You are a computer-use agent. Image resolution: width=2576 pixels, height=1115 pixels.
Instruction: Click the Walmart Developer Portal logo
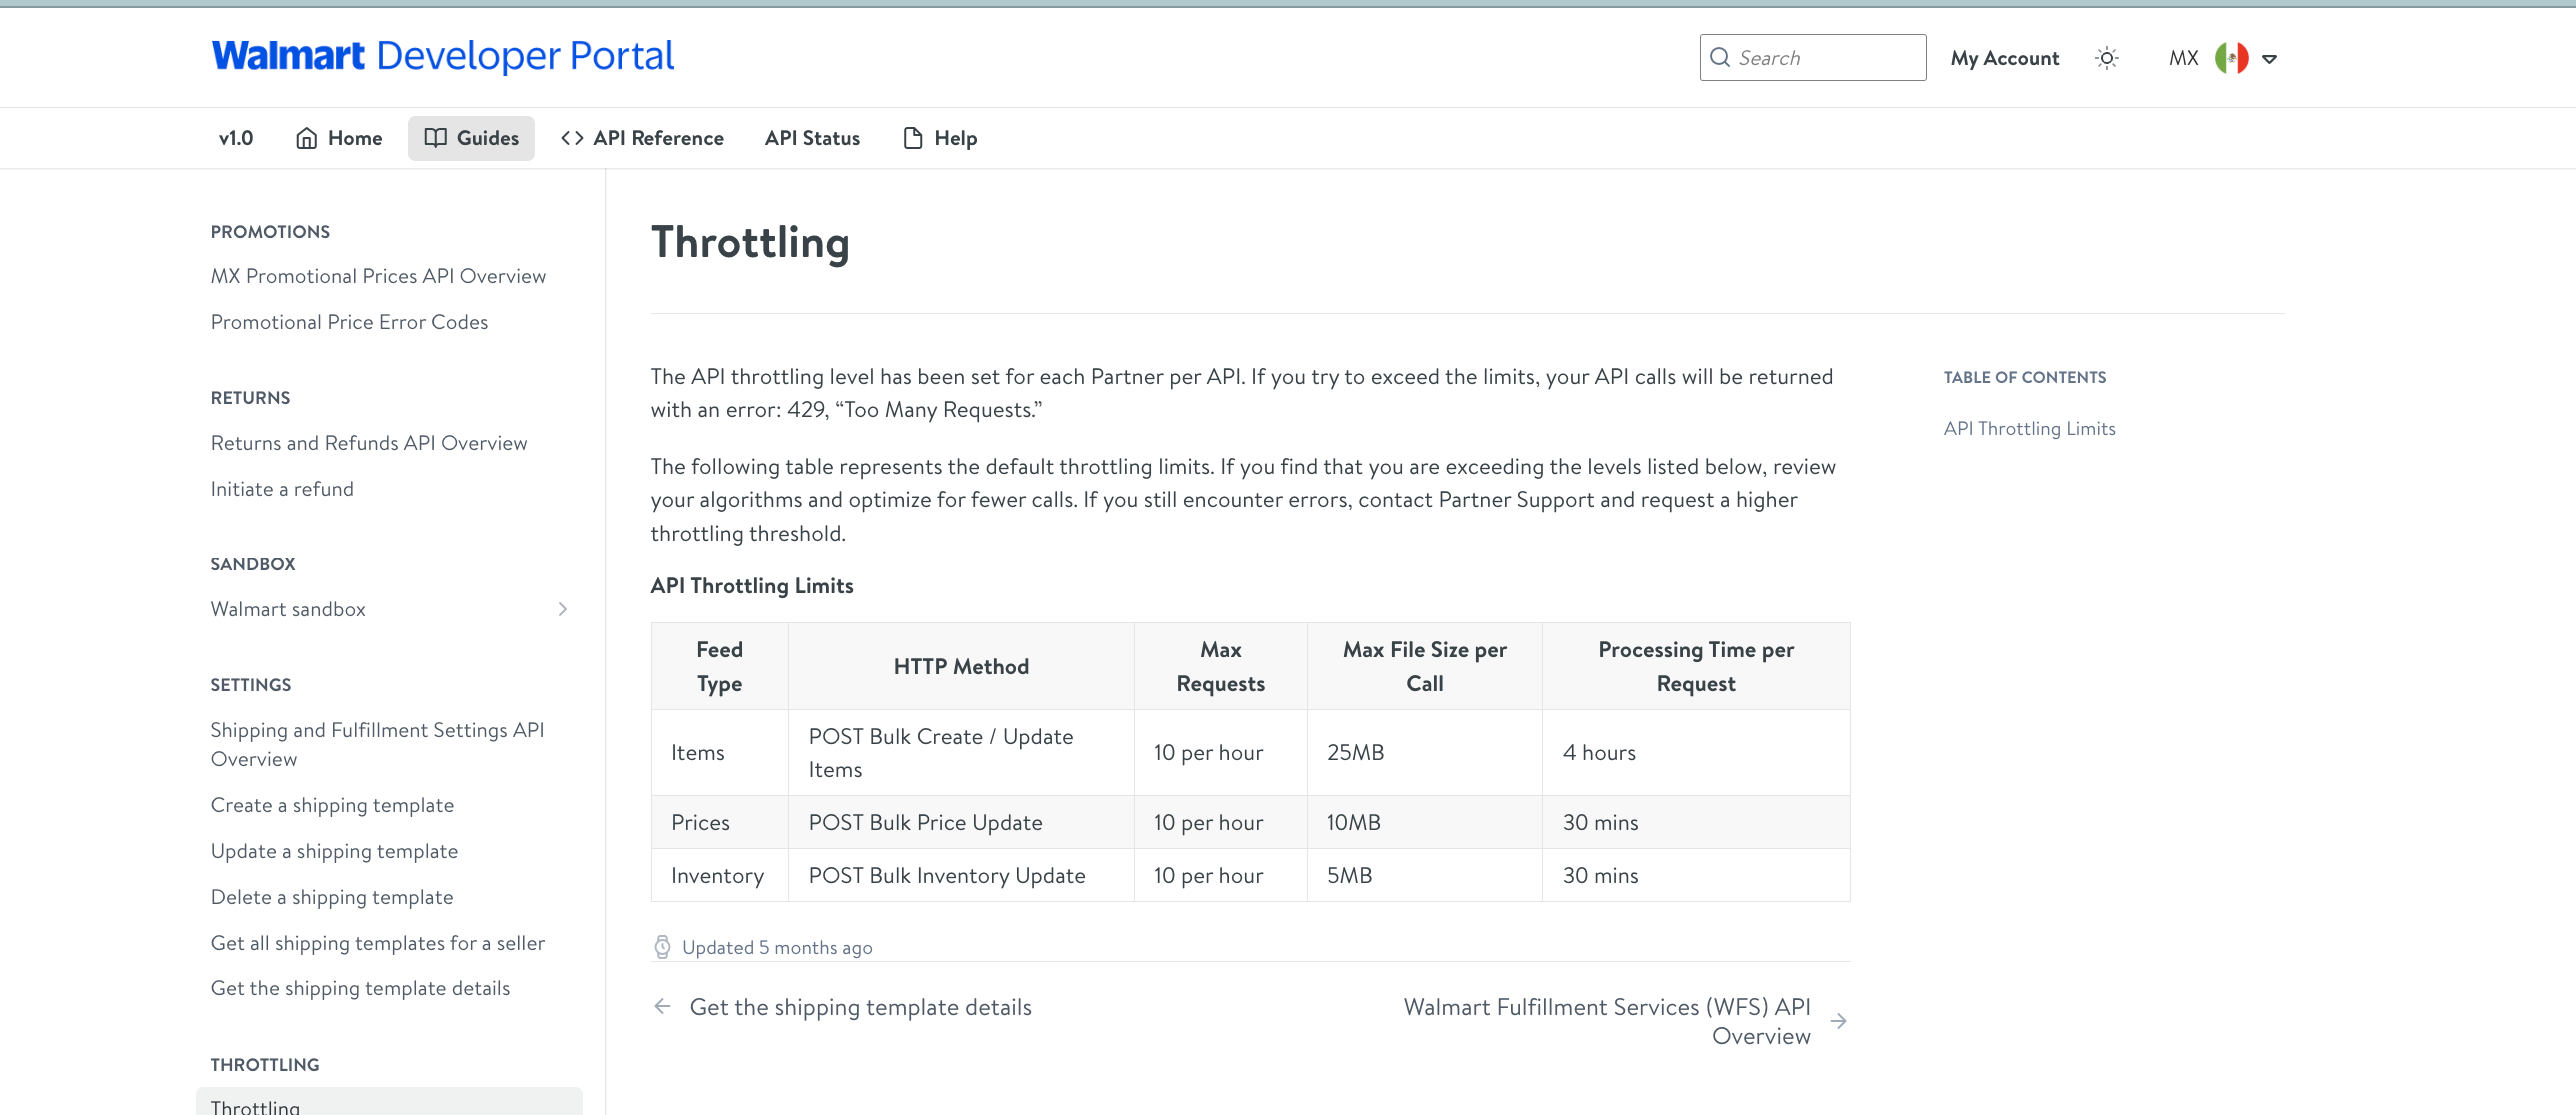point(442,56)
